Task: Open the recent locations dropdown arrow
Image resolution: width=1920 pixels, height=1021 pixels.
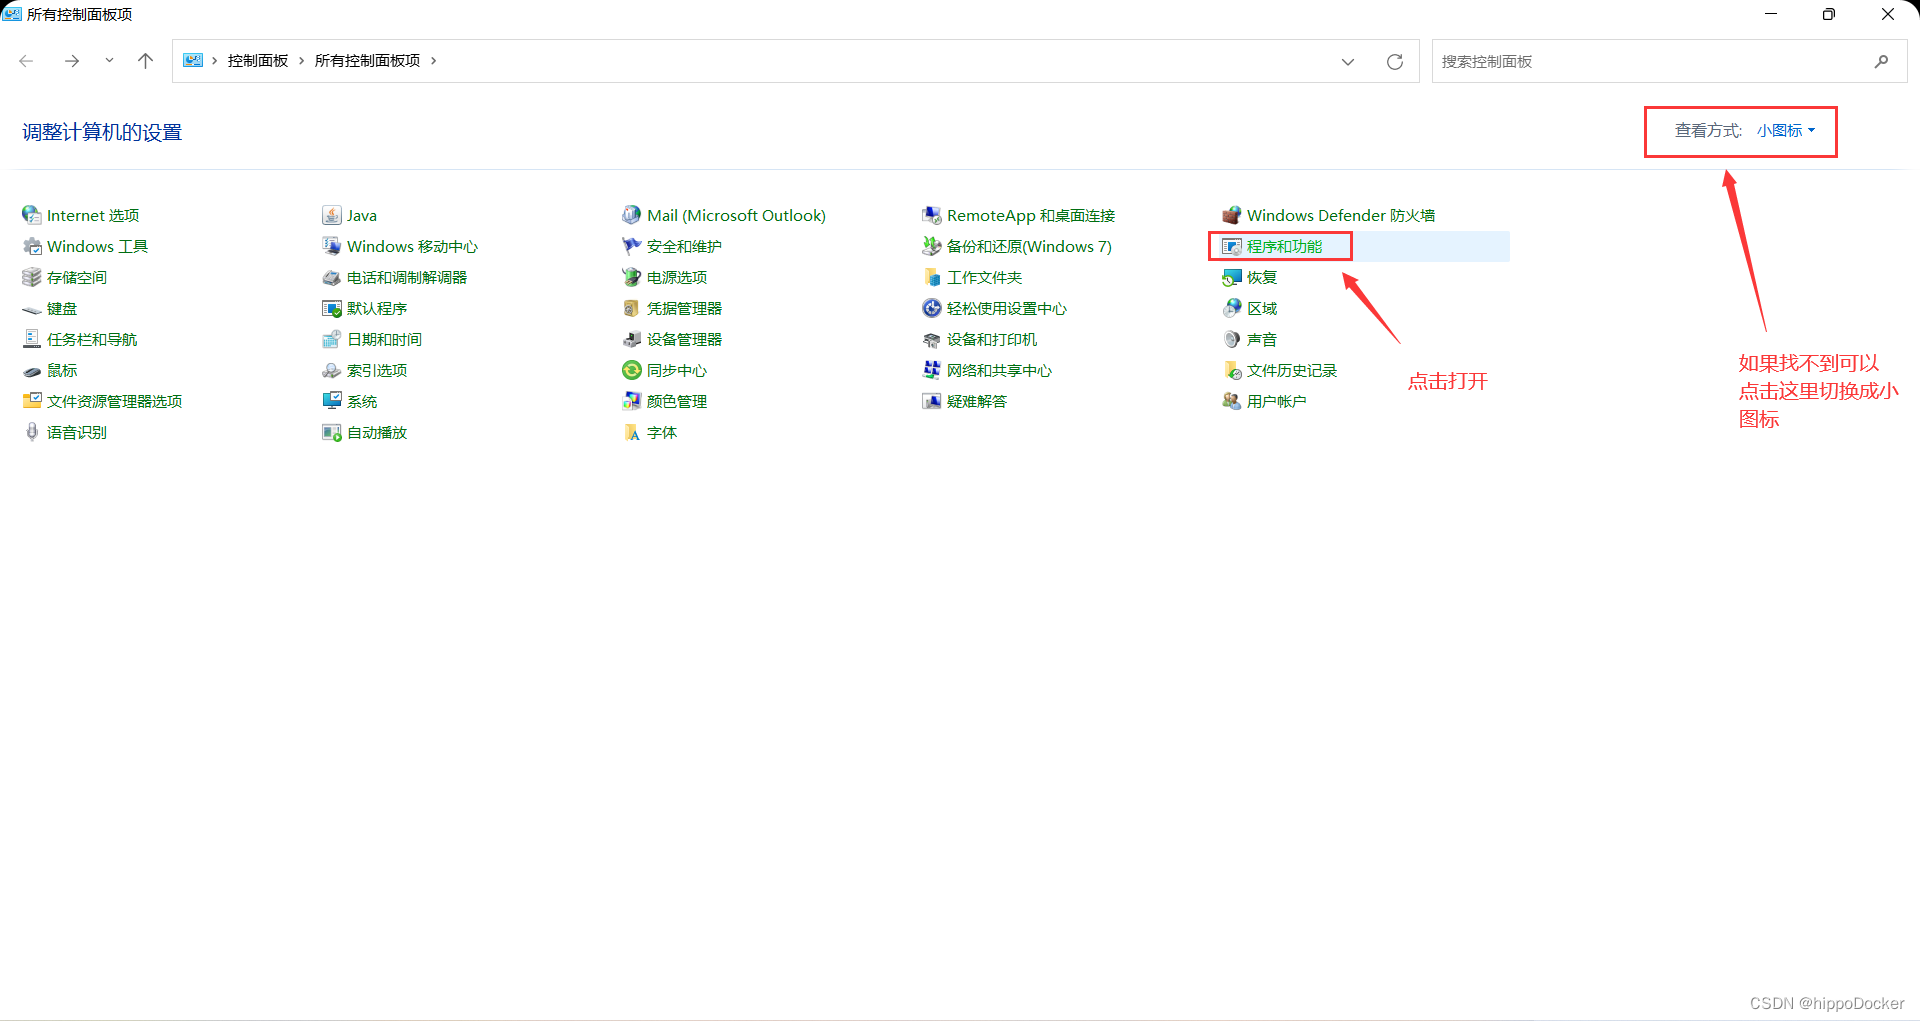Action: pyautogui.click(x=109, y=61)
